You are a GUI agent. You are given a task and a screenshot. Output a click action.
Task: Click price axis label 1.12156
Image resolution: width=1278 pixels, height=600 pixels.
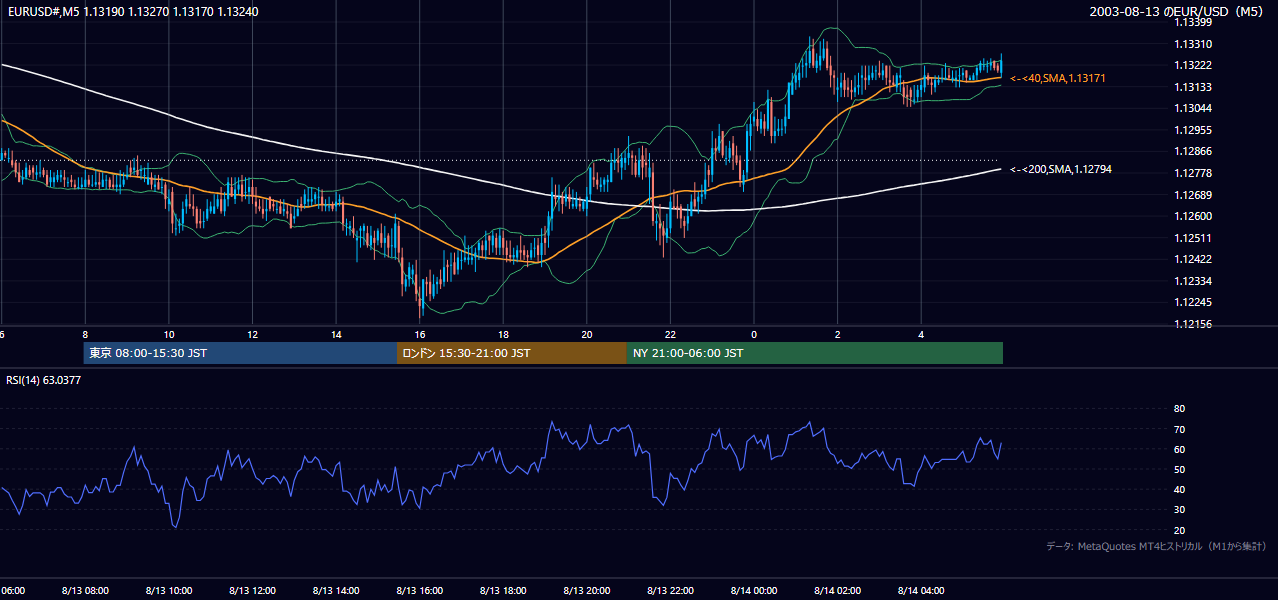click(x=1193, y=324)
